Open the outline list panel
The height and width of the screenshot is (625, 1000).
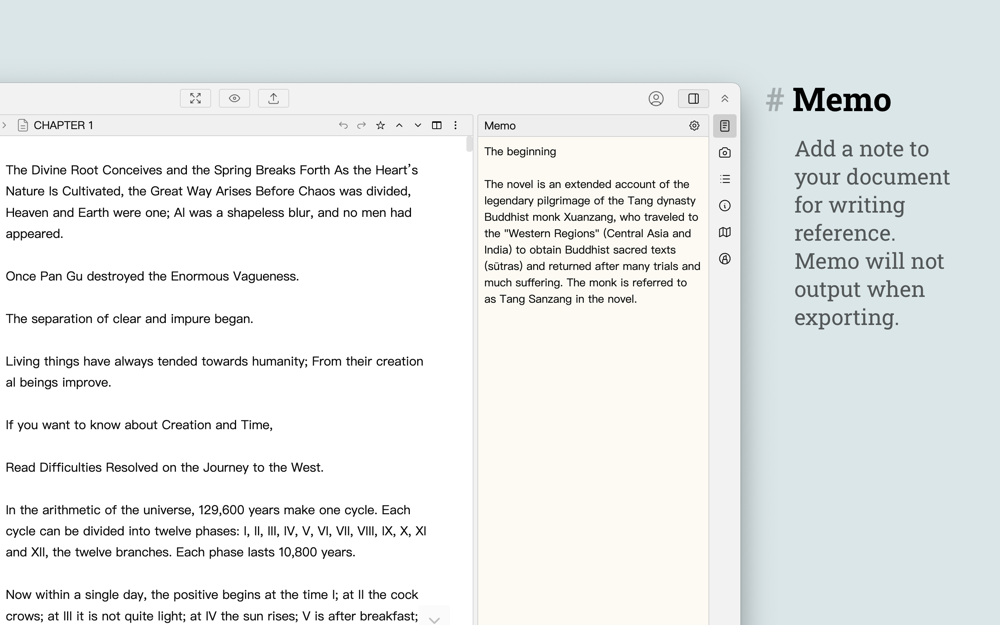[x=724, y=179]
